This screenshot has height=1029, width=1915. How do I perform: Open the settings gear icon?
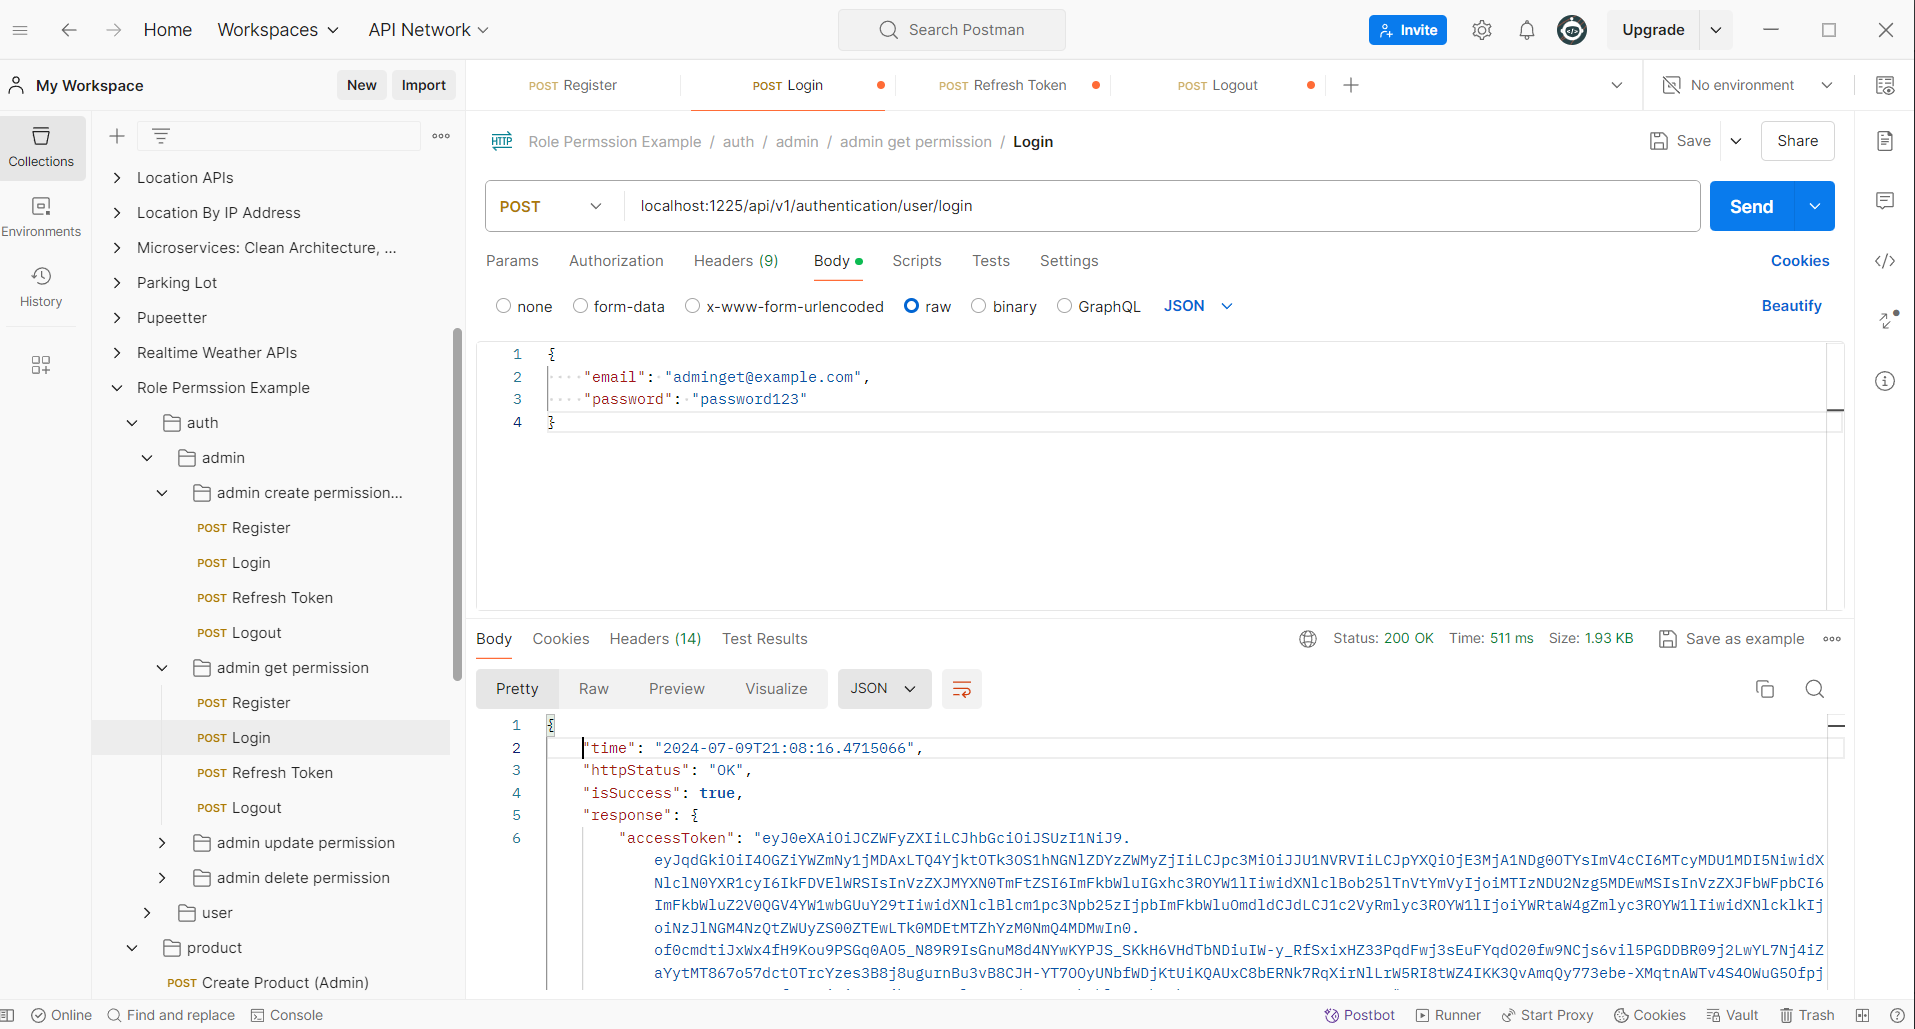[1482, 30]
